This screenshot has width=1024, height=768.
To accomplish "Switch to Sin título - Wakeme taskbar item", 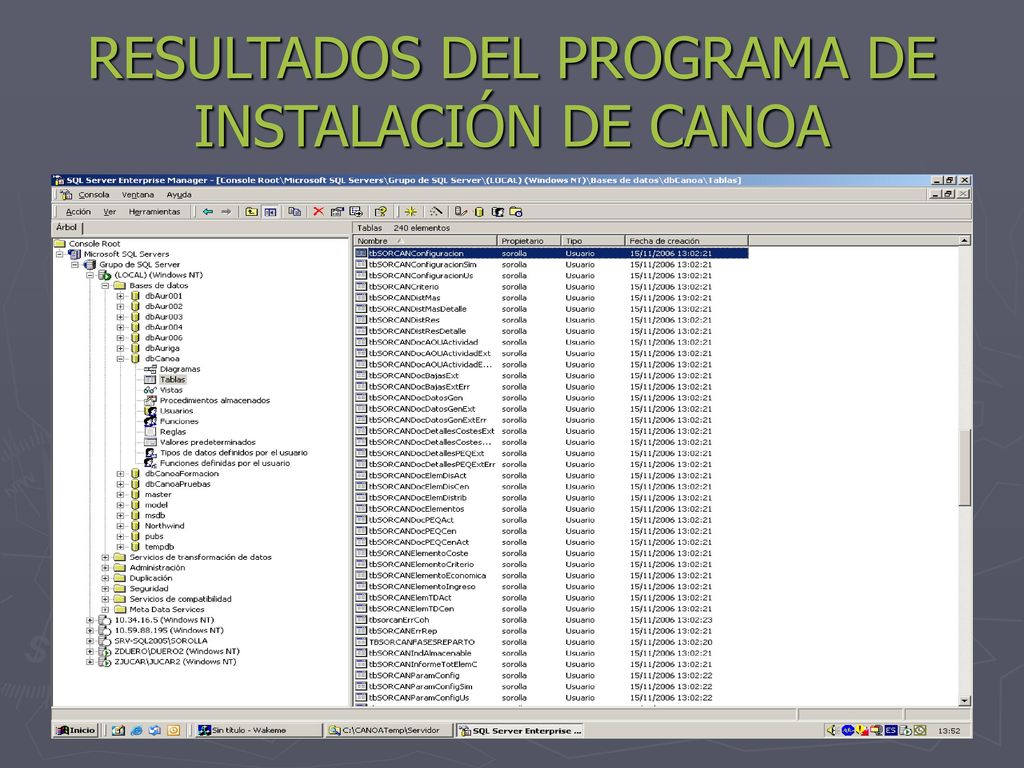I will (x=259, y=730).
